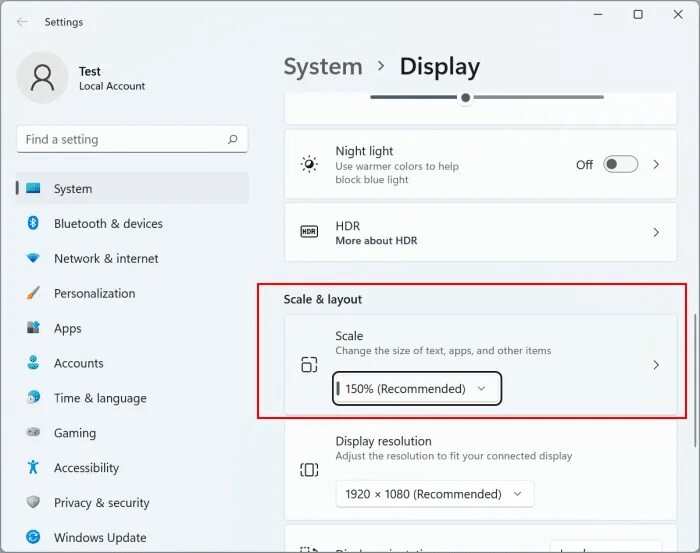Click the System breadcrumb link
The width and height of the screenshot is (700, 553).
(x=323, y=67)
